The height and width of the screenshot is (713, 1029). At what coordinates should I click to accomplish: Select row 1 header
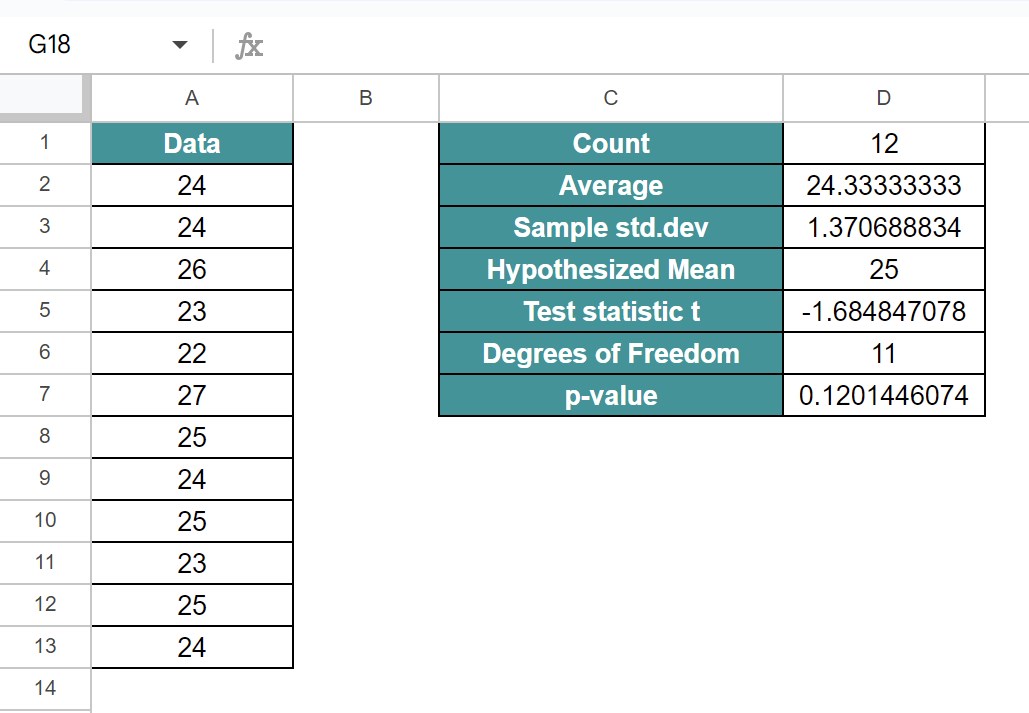[x=45, y=142]
